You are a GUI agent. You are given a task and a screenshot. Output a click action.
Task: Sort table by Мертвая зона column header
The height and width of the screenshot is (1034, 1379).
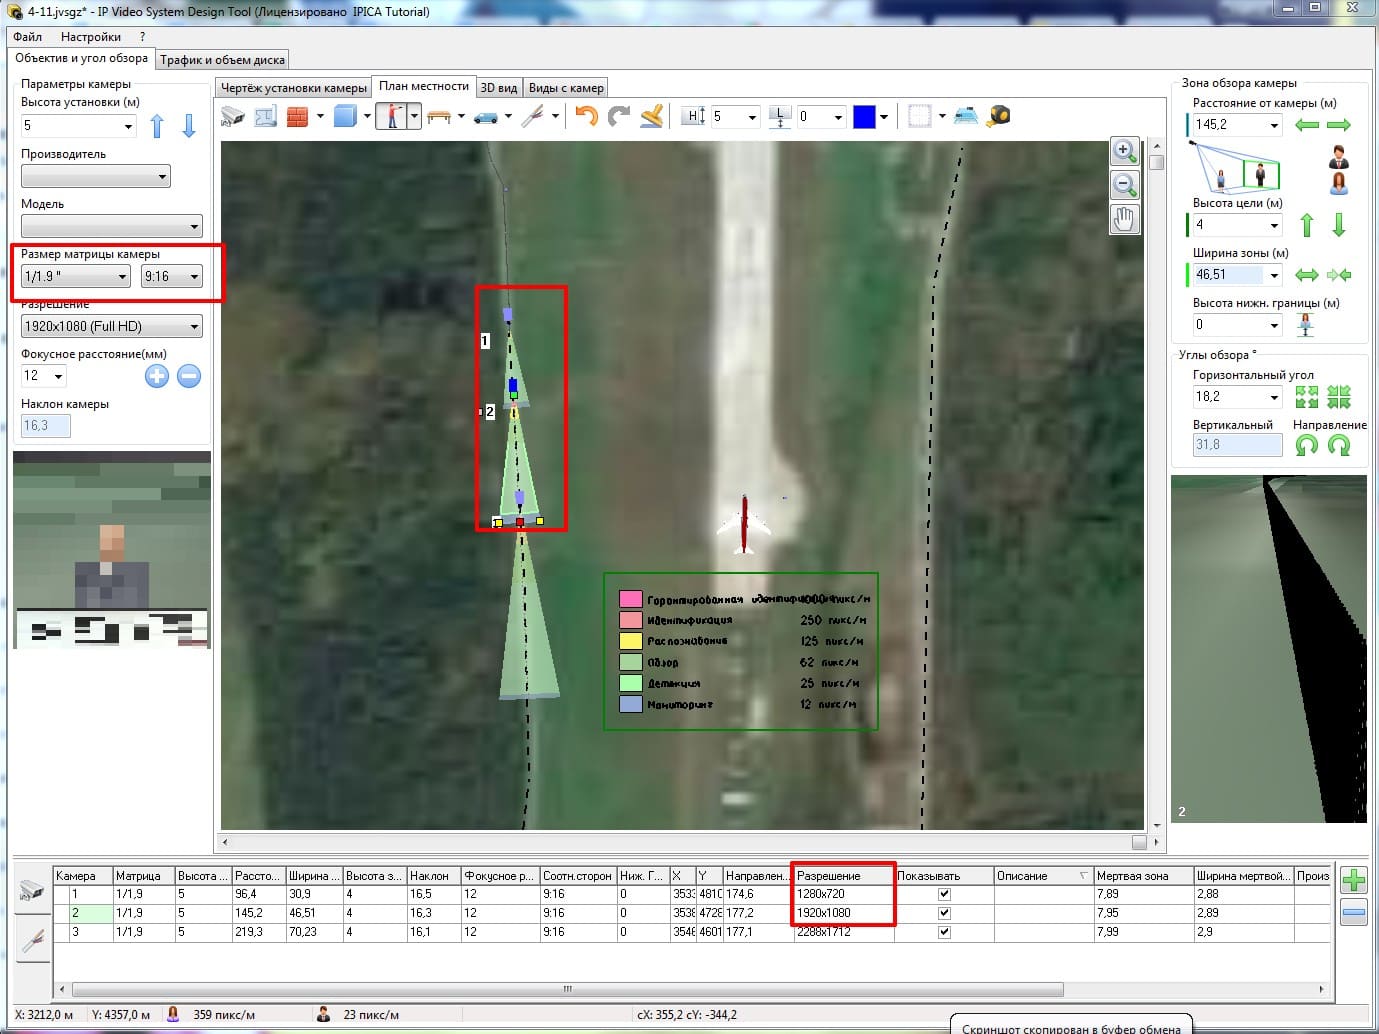click(1143, 876)
